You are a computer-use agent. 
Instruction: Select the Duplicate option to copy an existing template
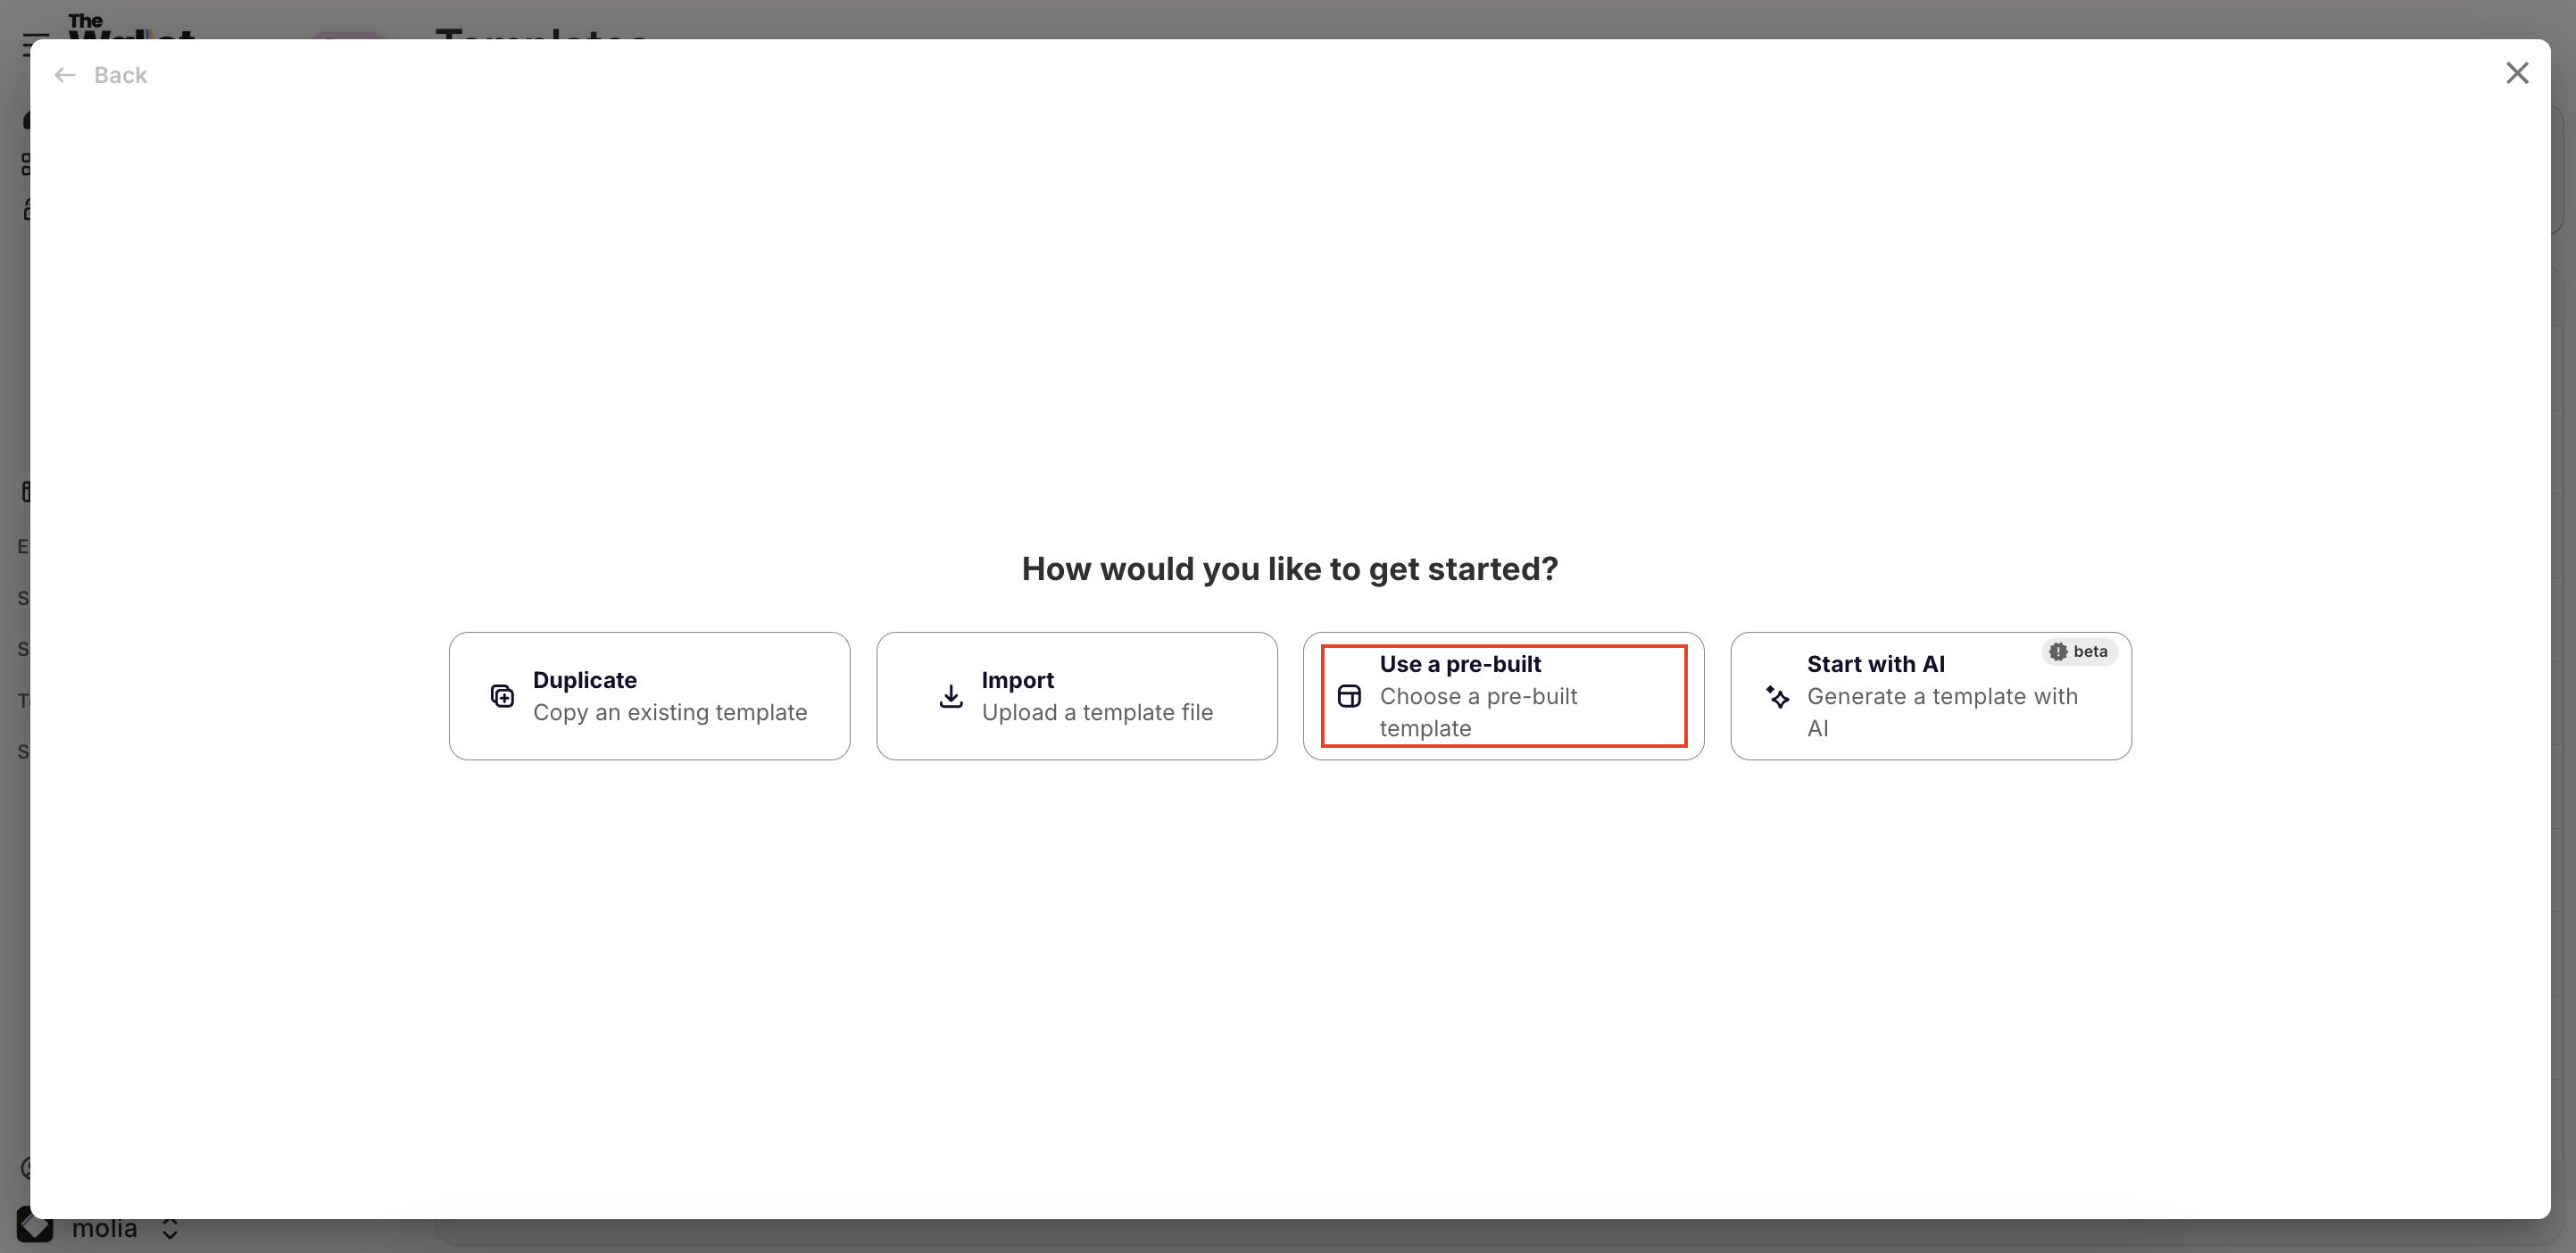[x=649, y=695]
